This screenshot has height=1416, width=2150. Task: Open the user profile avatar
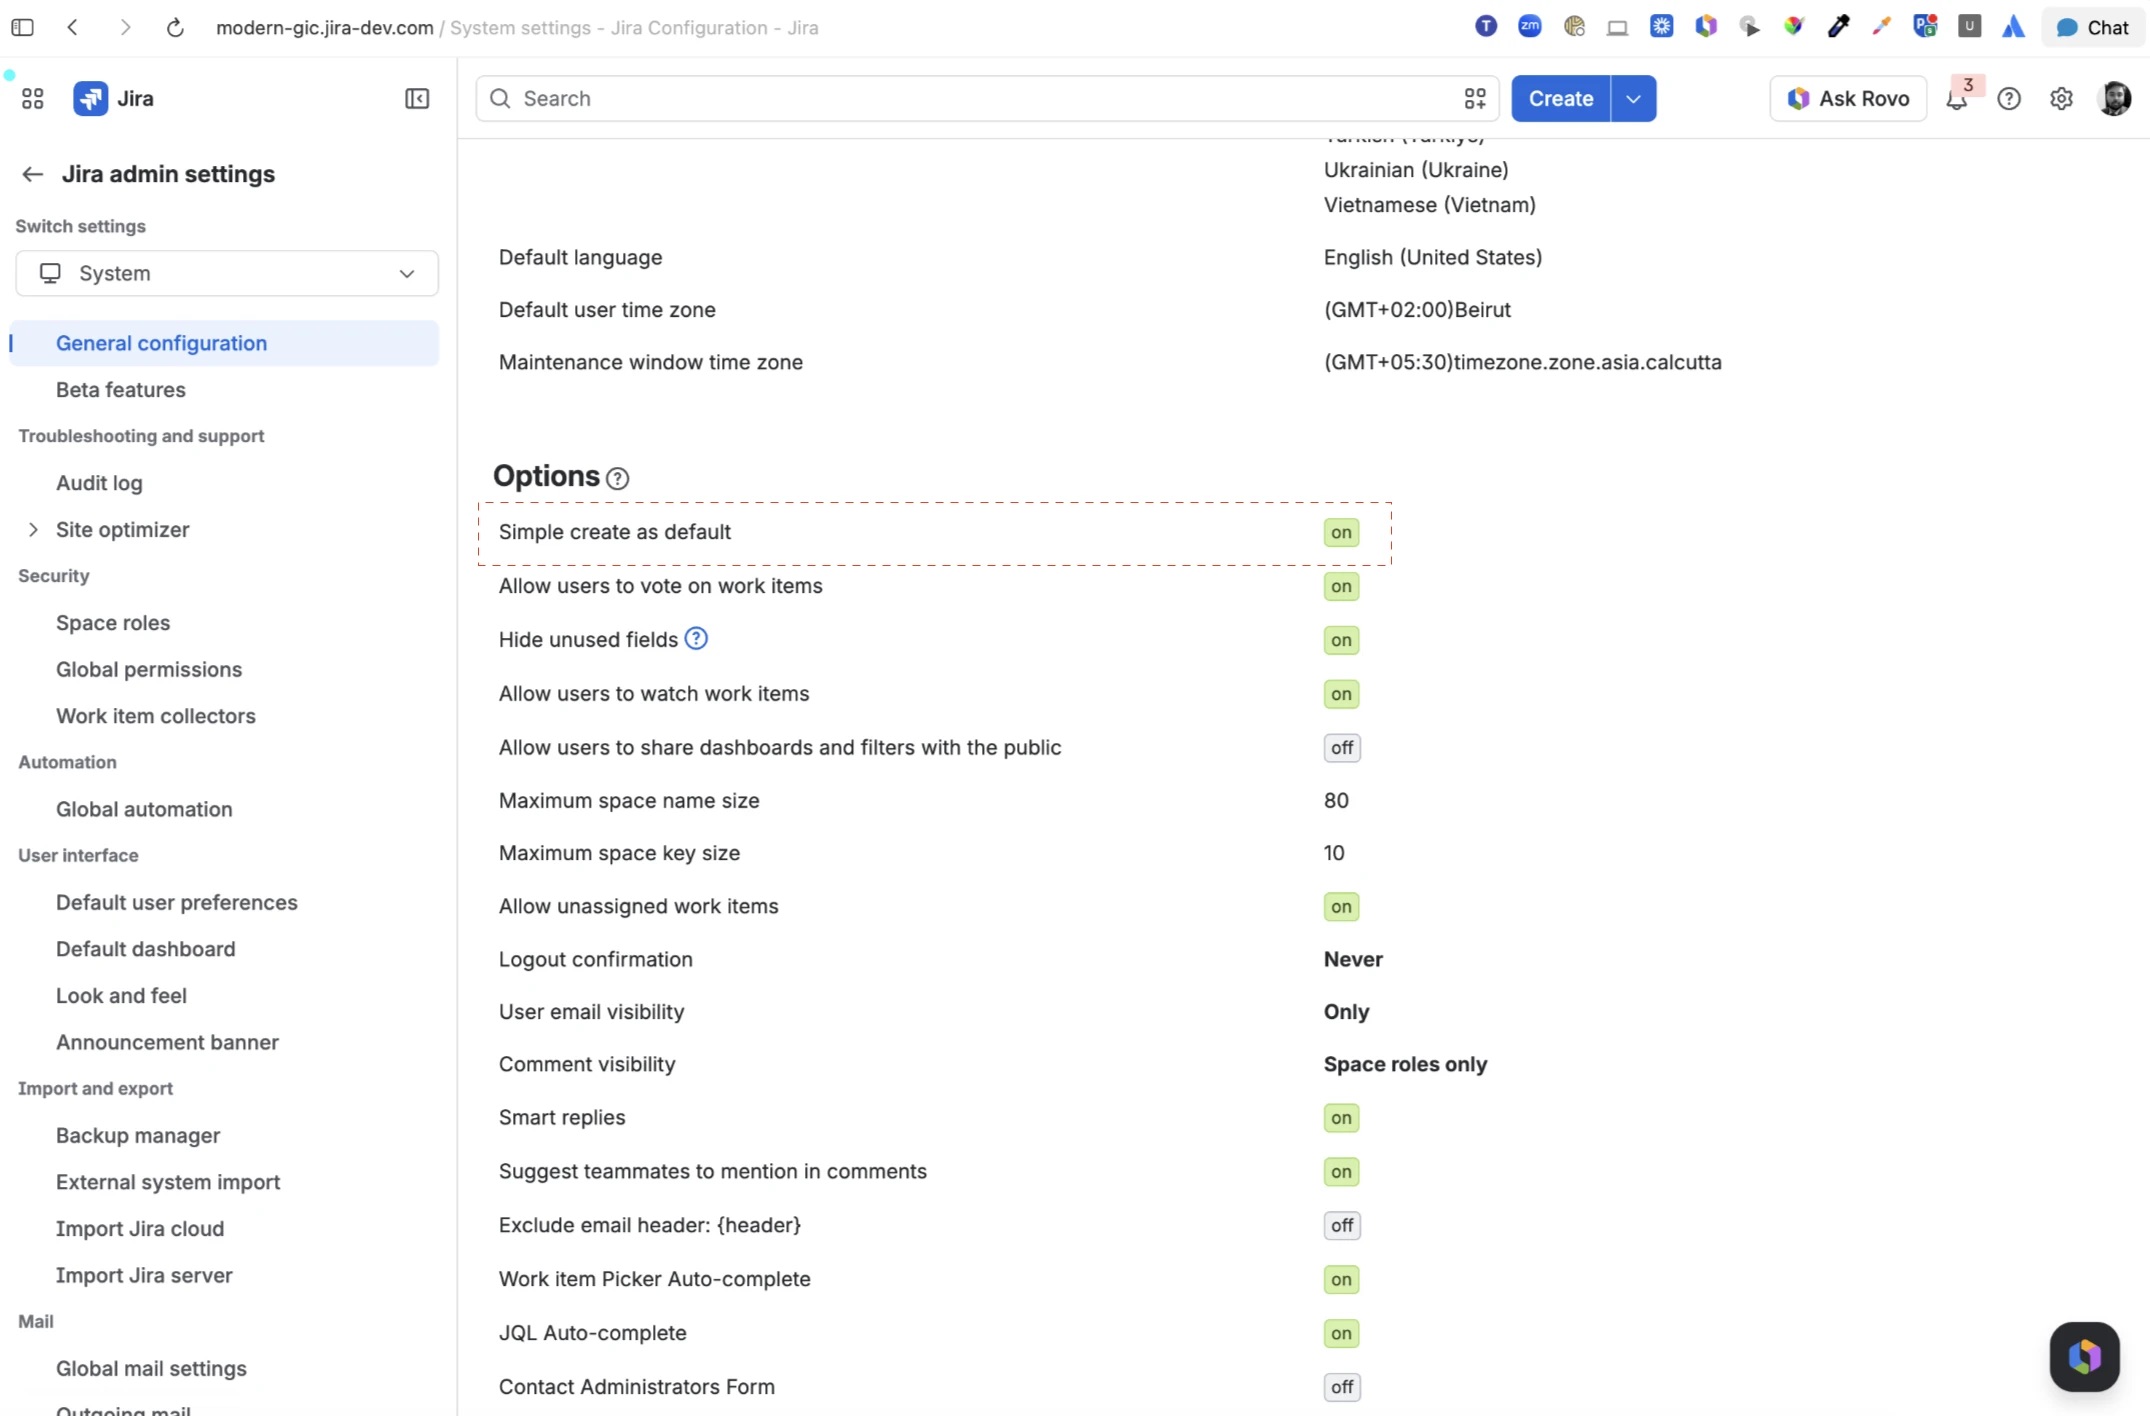pyautogui.click(x=2114, y=98)
